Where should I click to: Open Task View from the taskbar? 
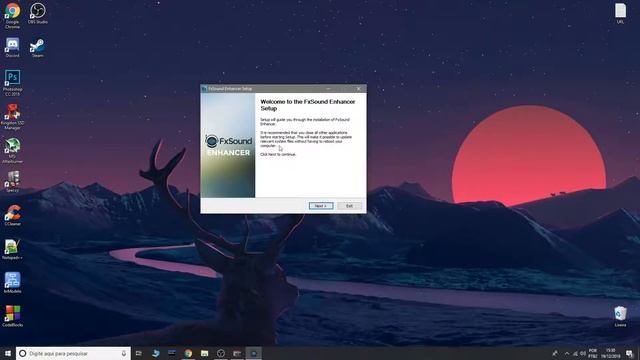tap(139, 353)
